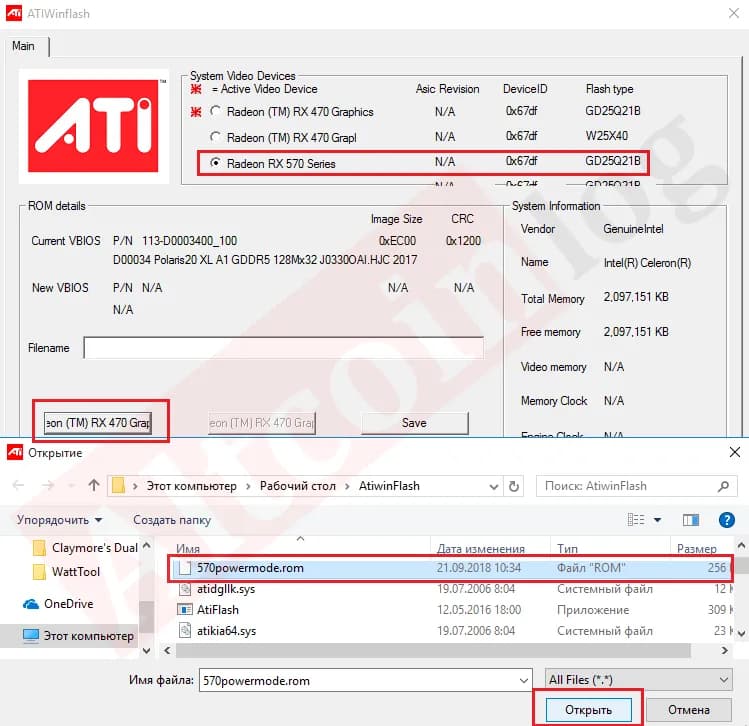Click the Save button in ATIWinflash
Image resolution: width=749 pixels, height=726 pixels.
(x=414, y=423)
